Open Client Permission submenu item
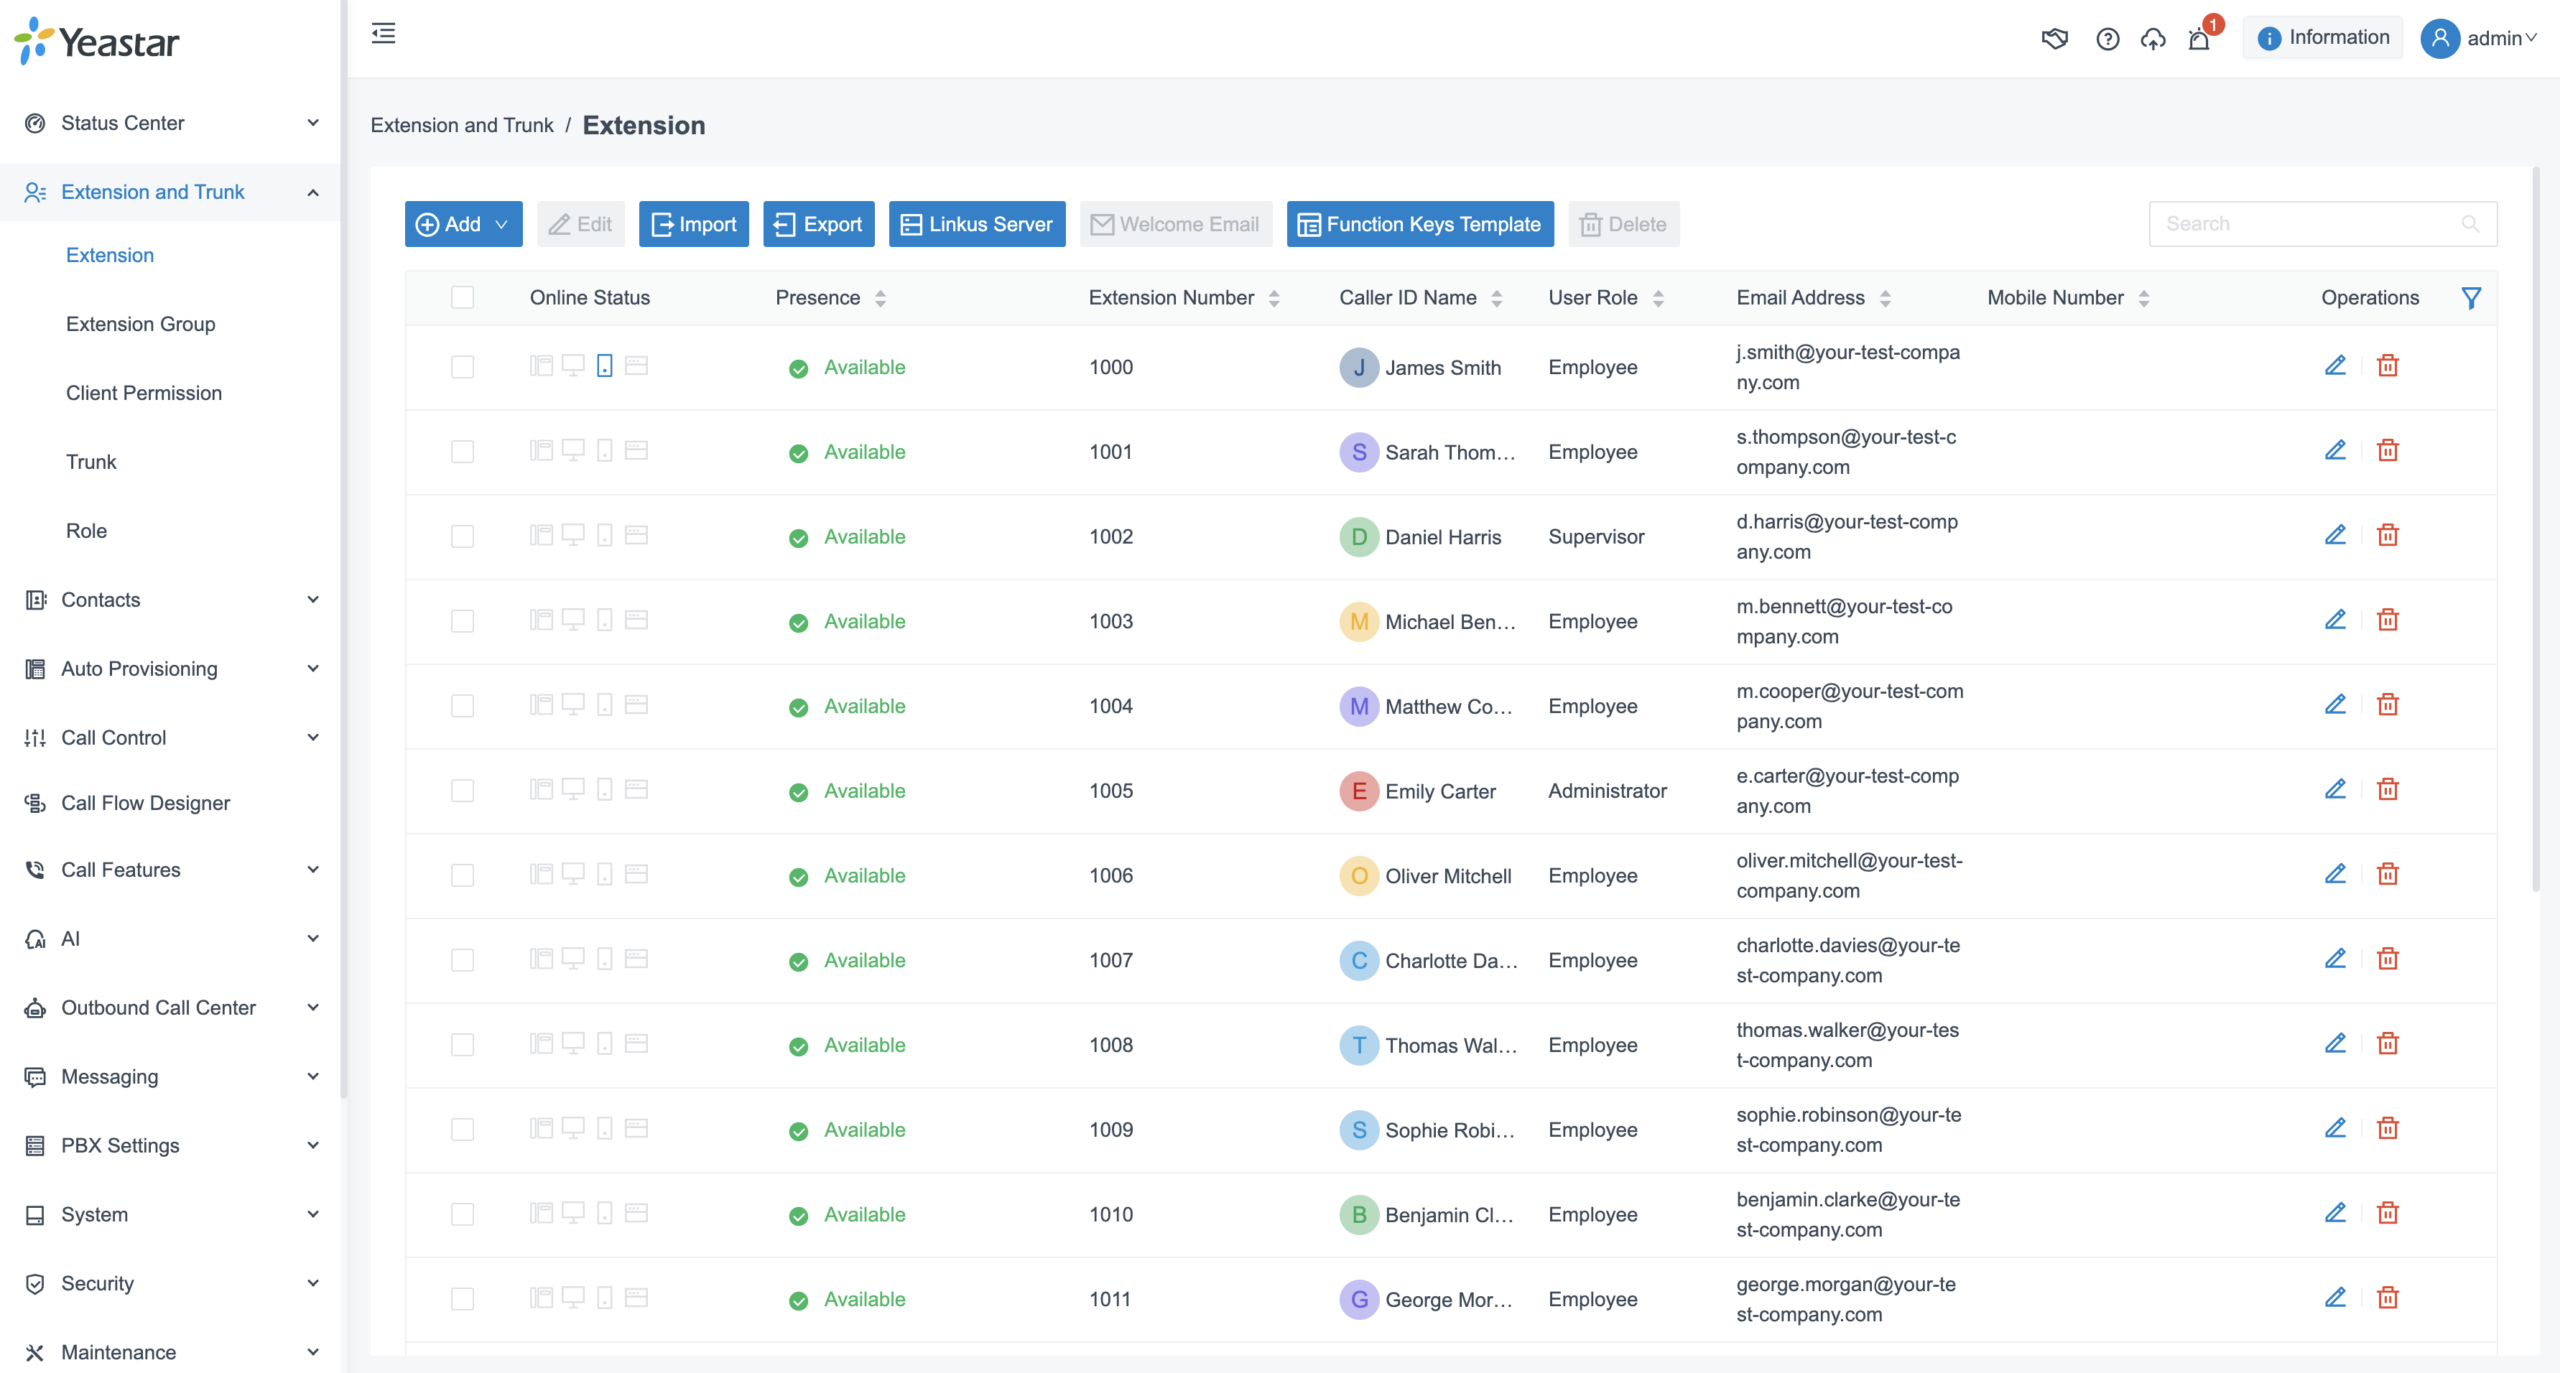 pyautogui.click(x=144, y=393)
